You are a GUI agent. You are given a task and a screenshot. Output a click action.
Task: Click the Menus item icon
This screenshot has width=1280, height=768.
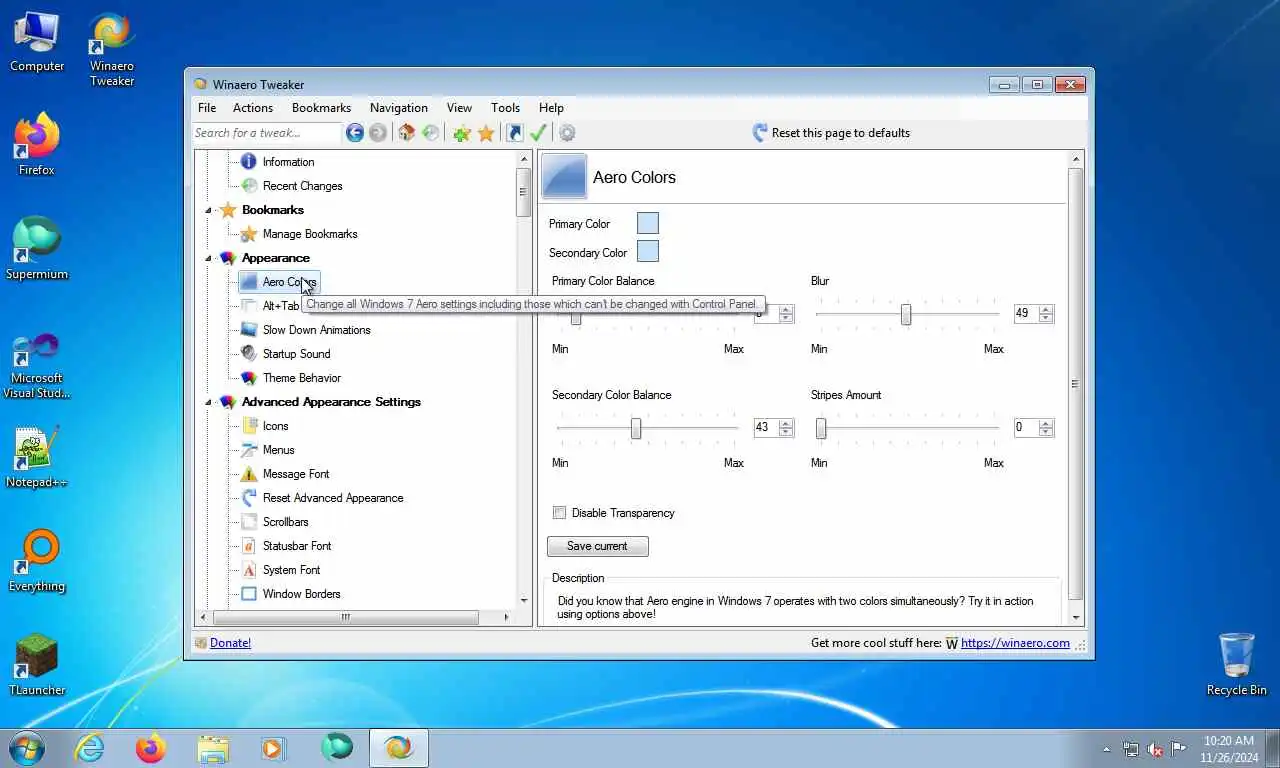click(x=249, y=450)
